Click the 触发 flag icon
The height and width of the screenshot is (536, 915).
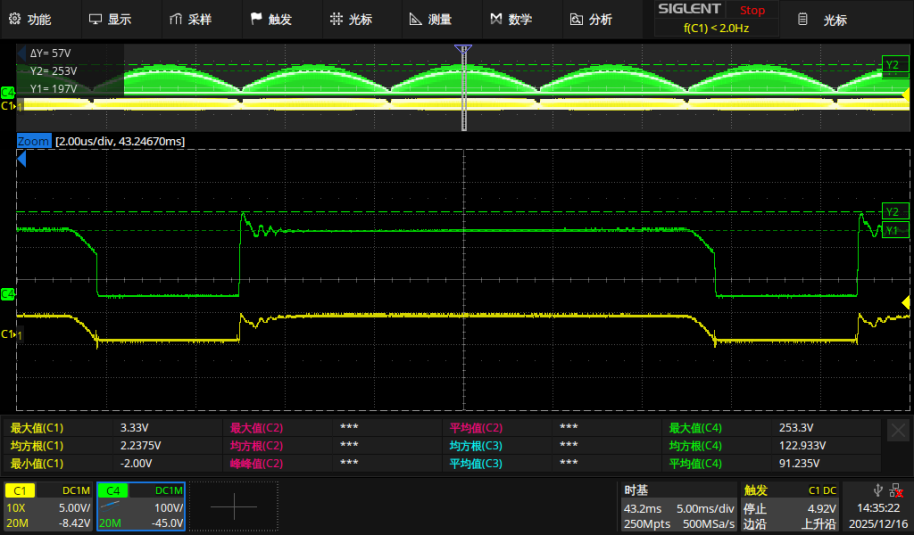pyautogui.click(x=256, y=19)
